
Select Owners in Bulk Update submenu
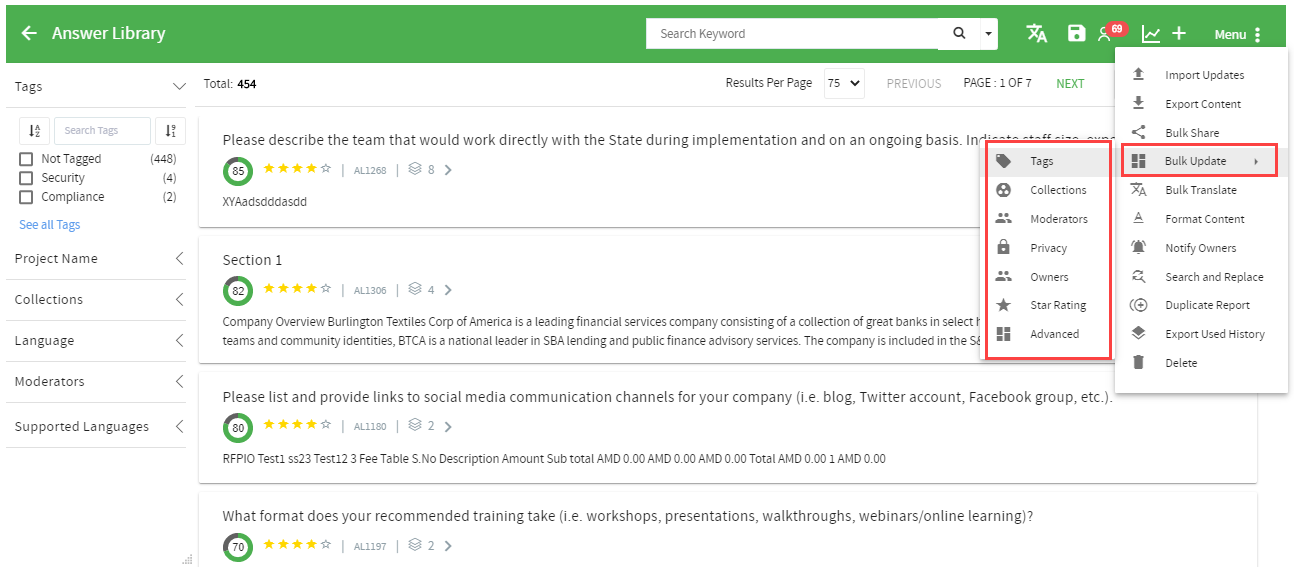click(x=1048, y=277)
